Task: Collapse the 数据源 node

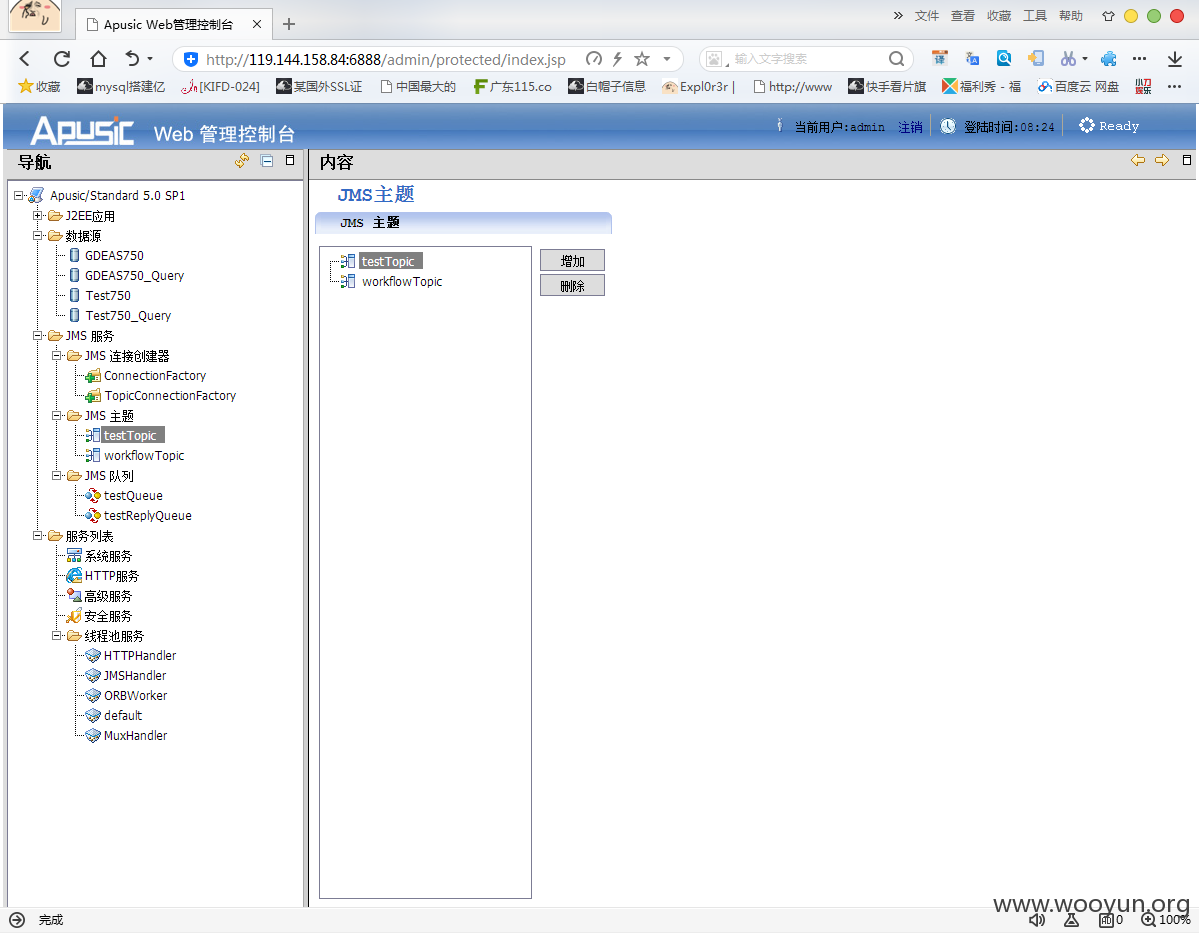Action: [37, 236]
